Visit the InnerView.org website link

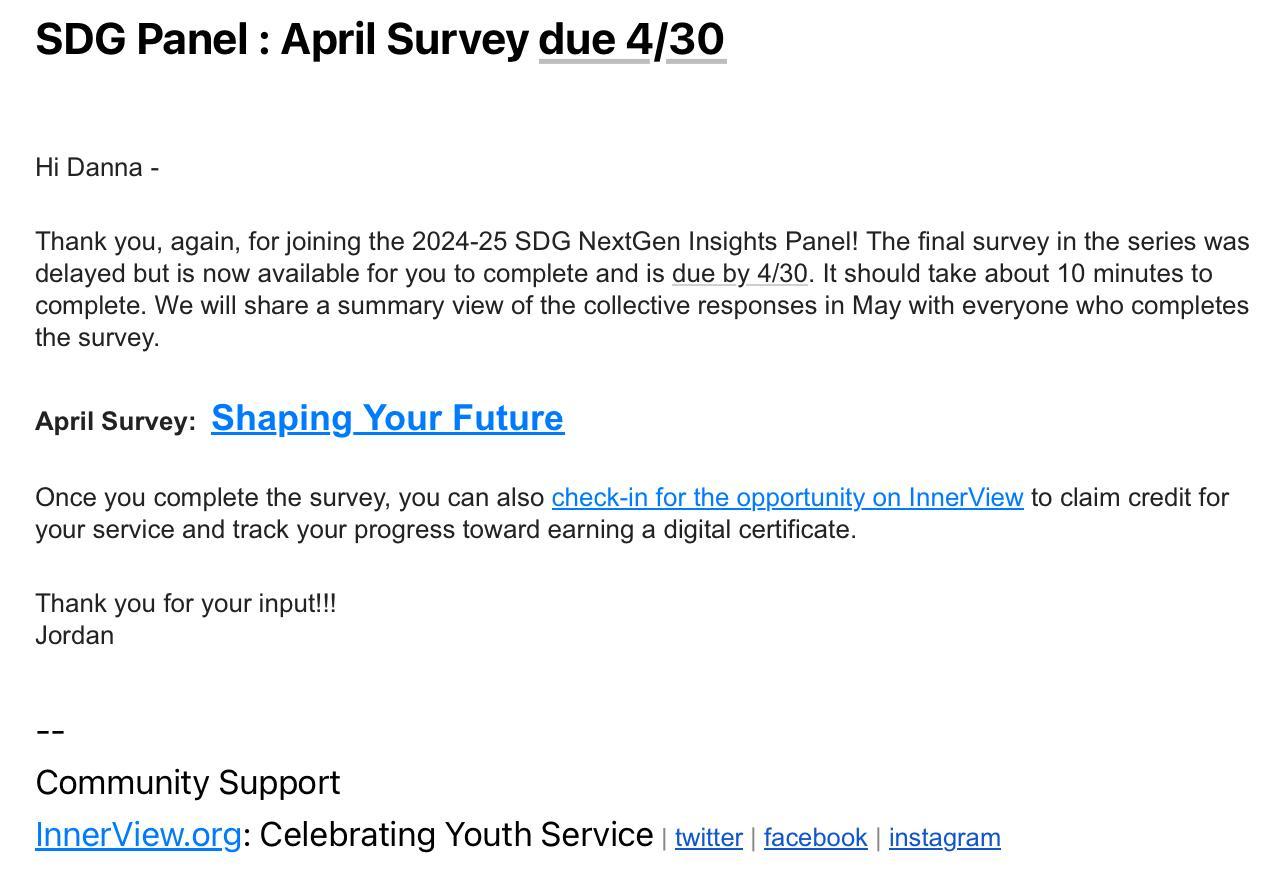138,835
